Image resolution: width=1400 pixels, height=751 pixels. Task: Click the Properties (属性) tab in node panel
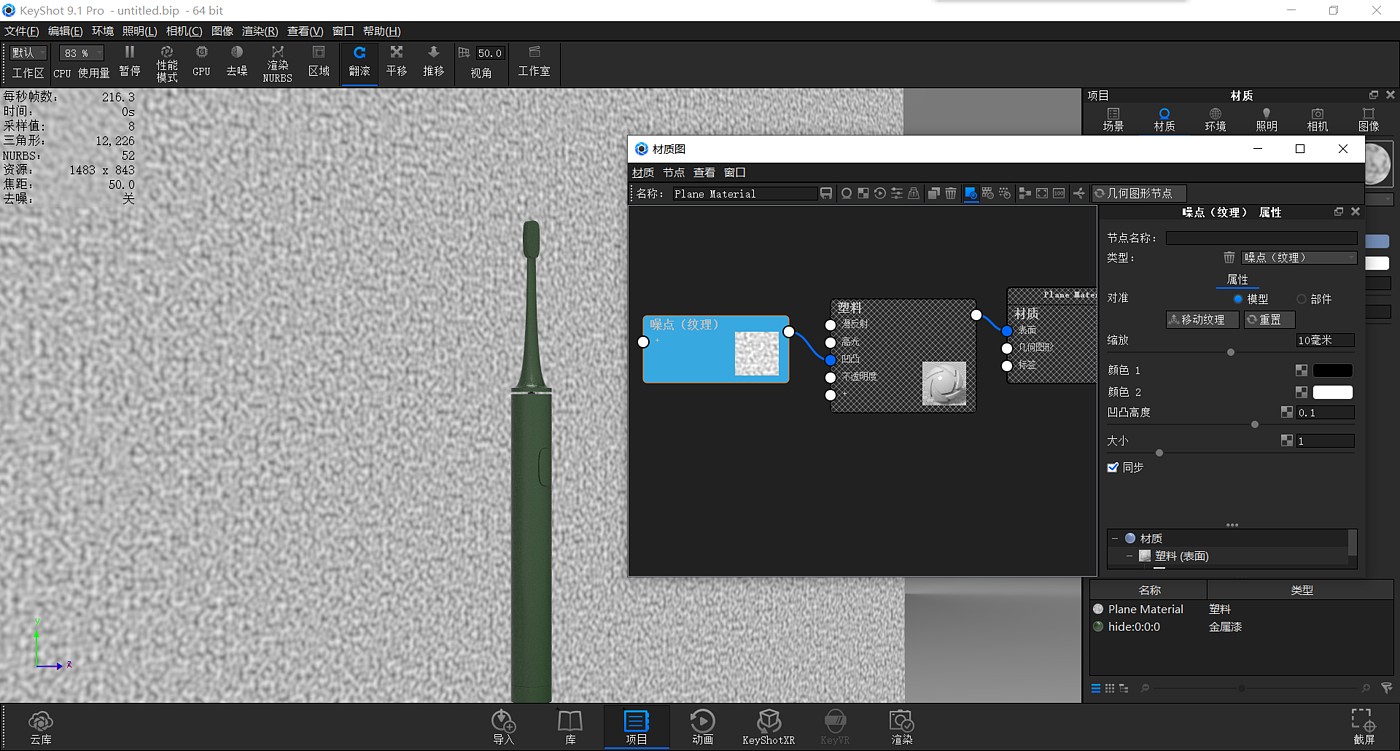tap(1237, 280)
